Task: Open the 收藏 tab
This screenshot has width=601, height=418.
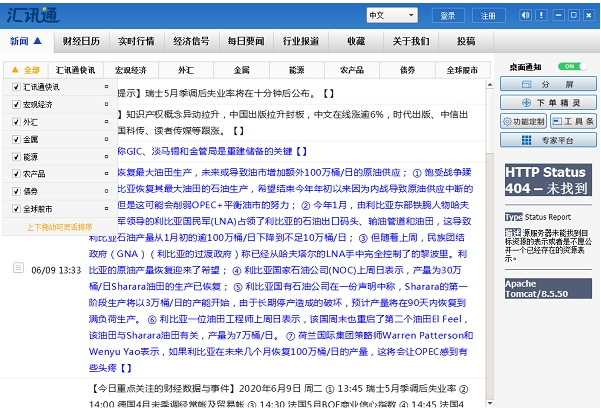Action: pos(356,41)
